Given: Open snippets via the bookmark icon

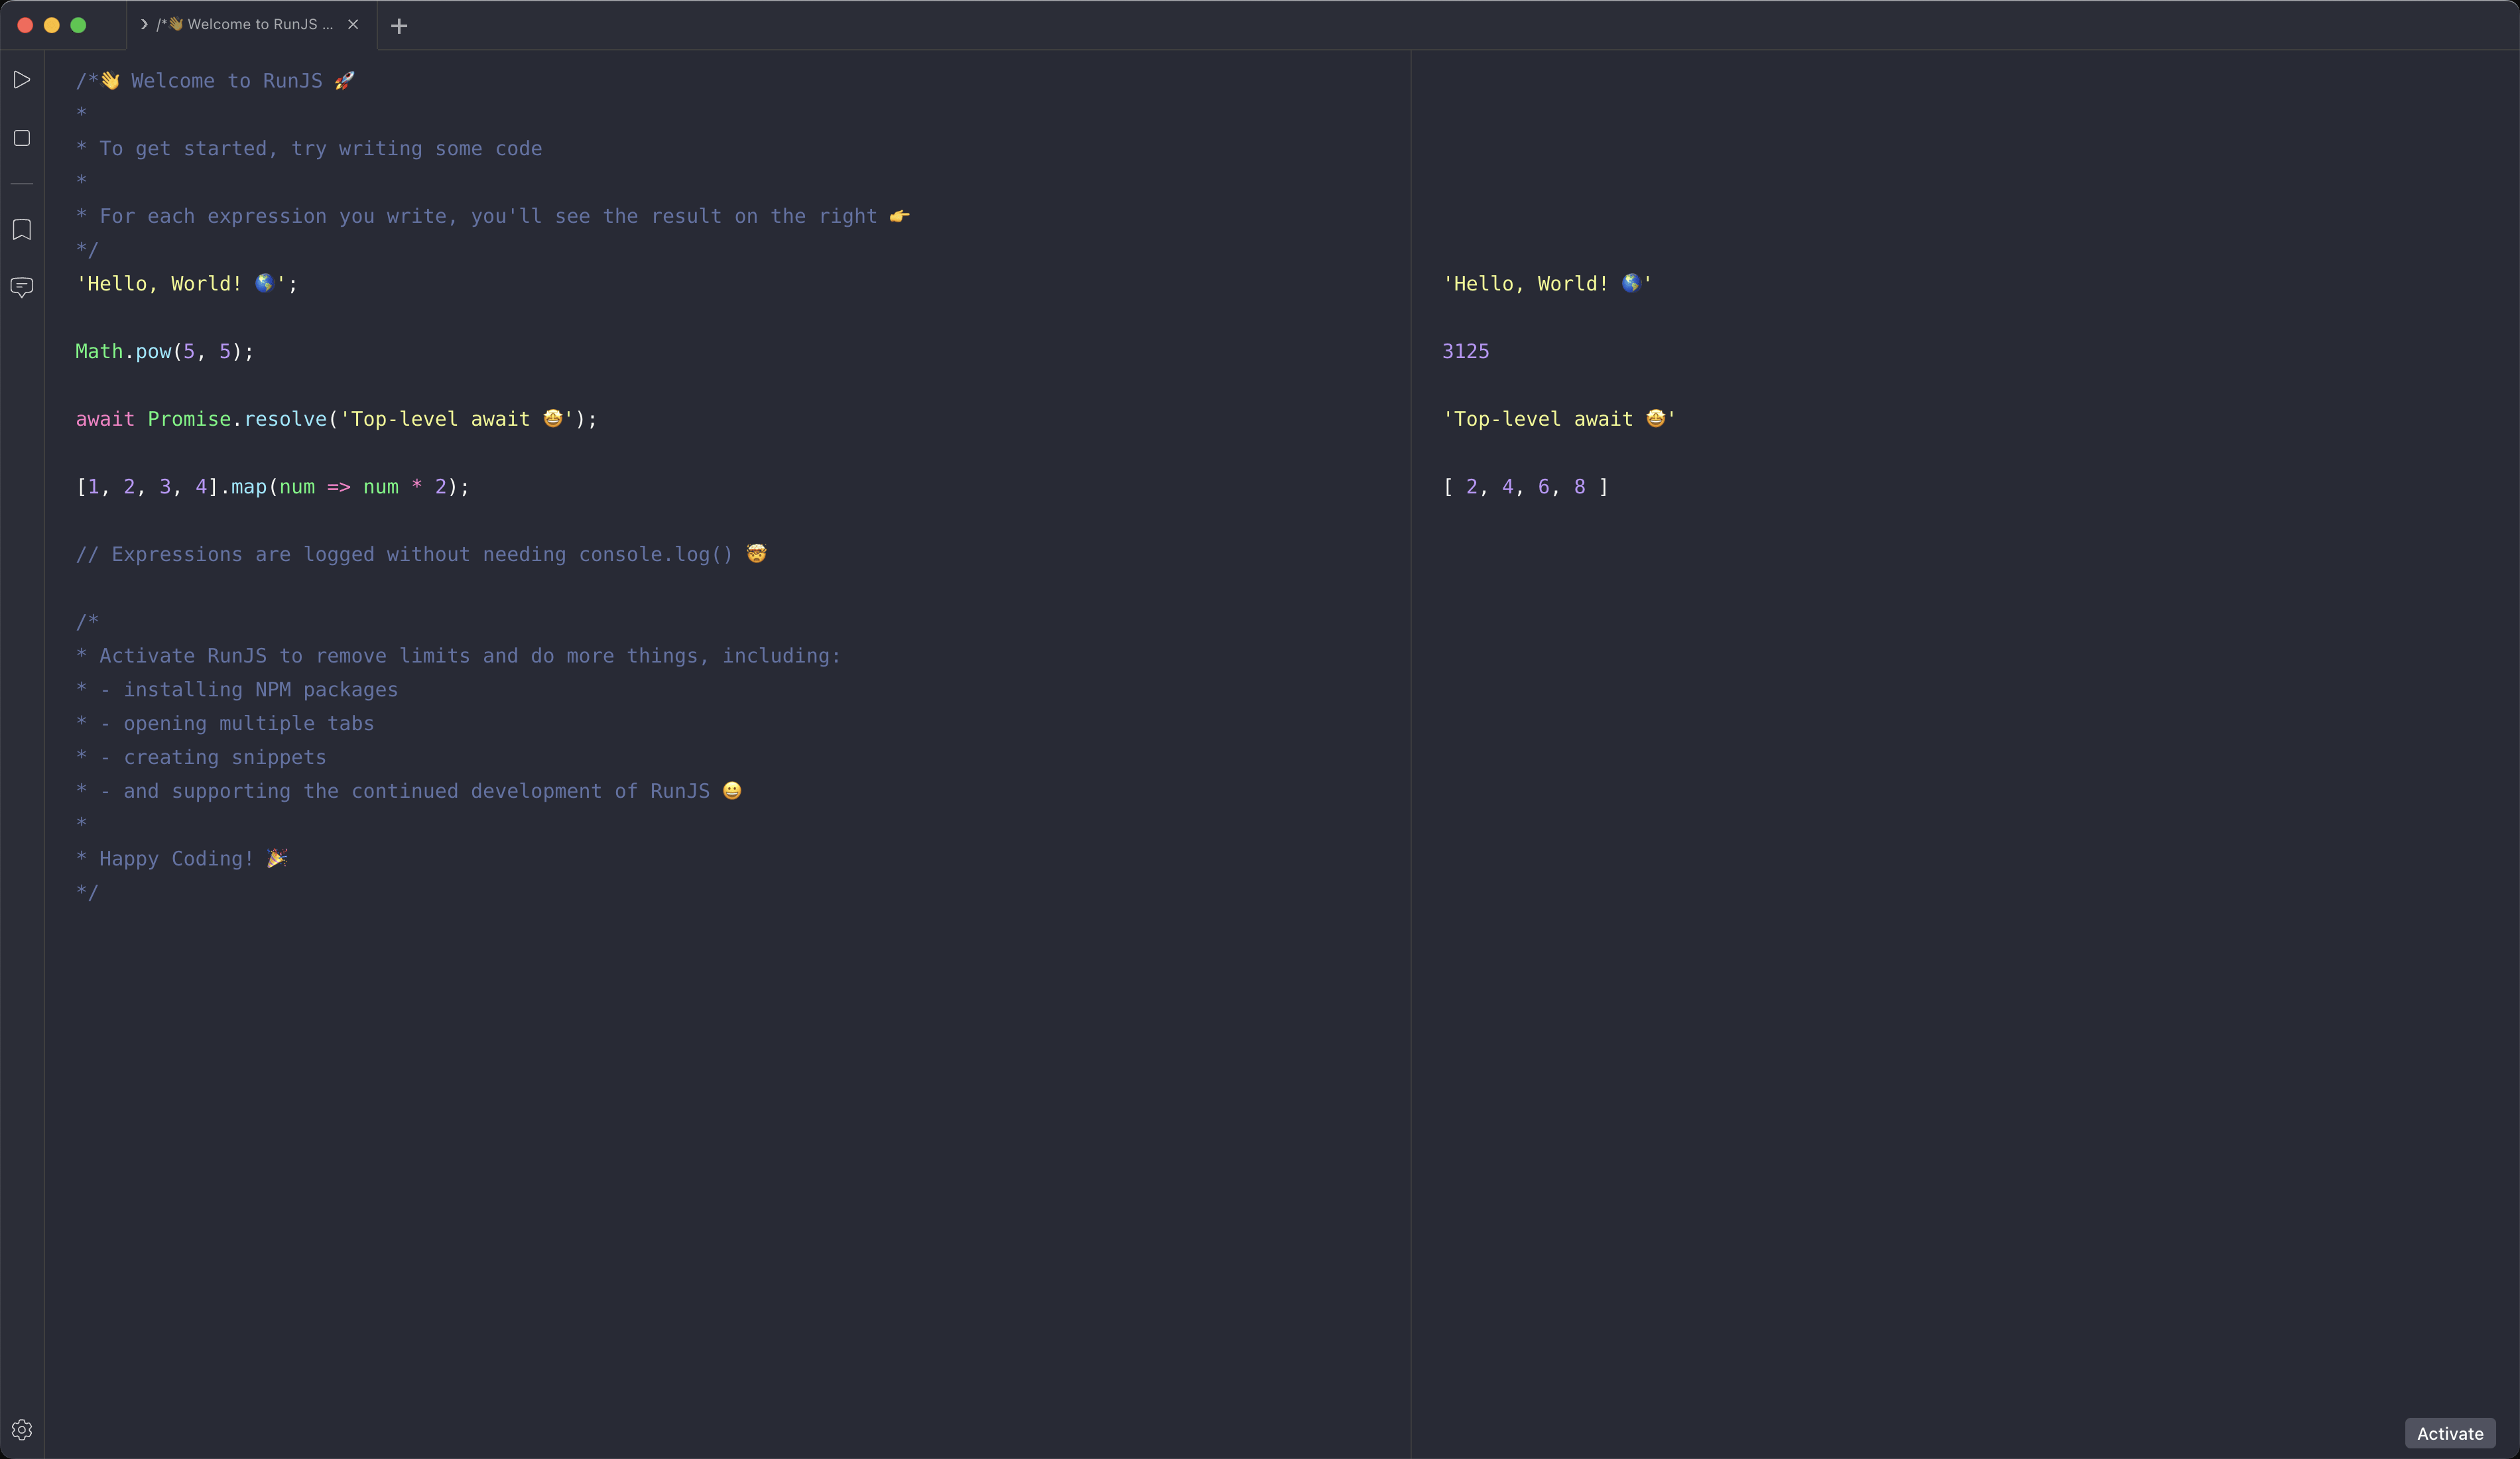Looking at the screenshot, I should tap(22, 230).
